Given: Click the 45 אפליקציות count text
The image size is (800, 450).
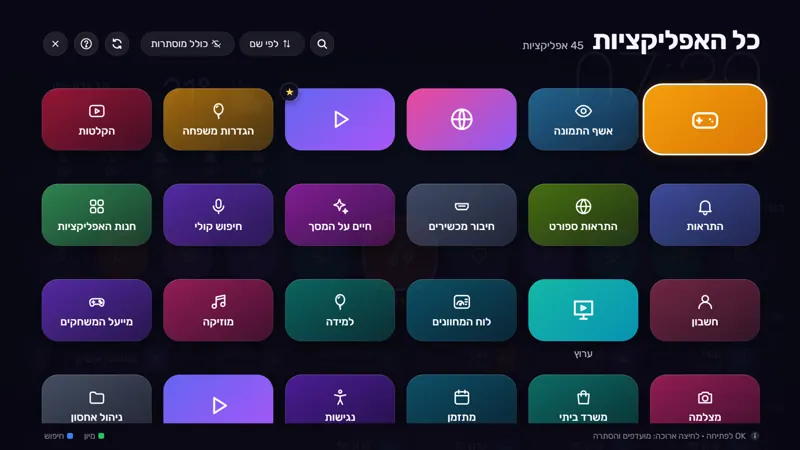Looking at the screenshot, I should [553, 46].
